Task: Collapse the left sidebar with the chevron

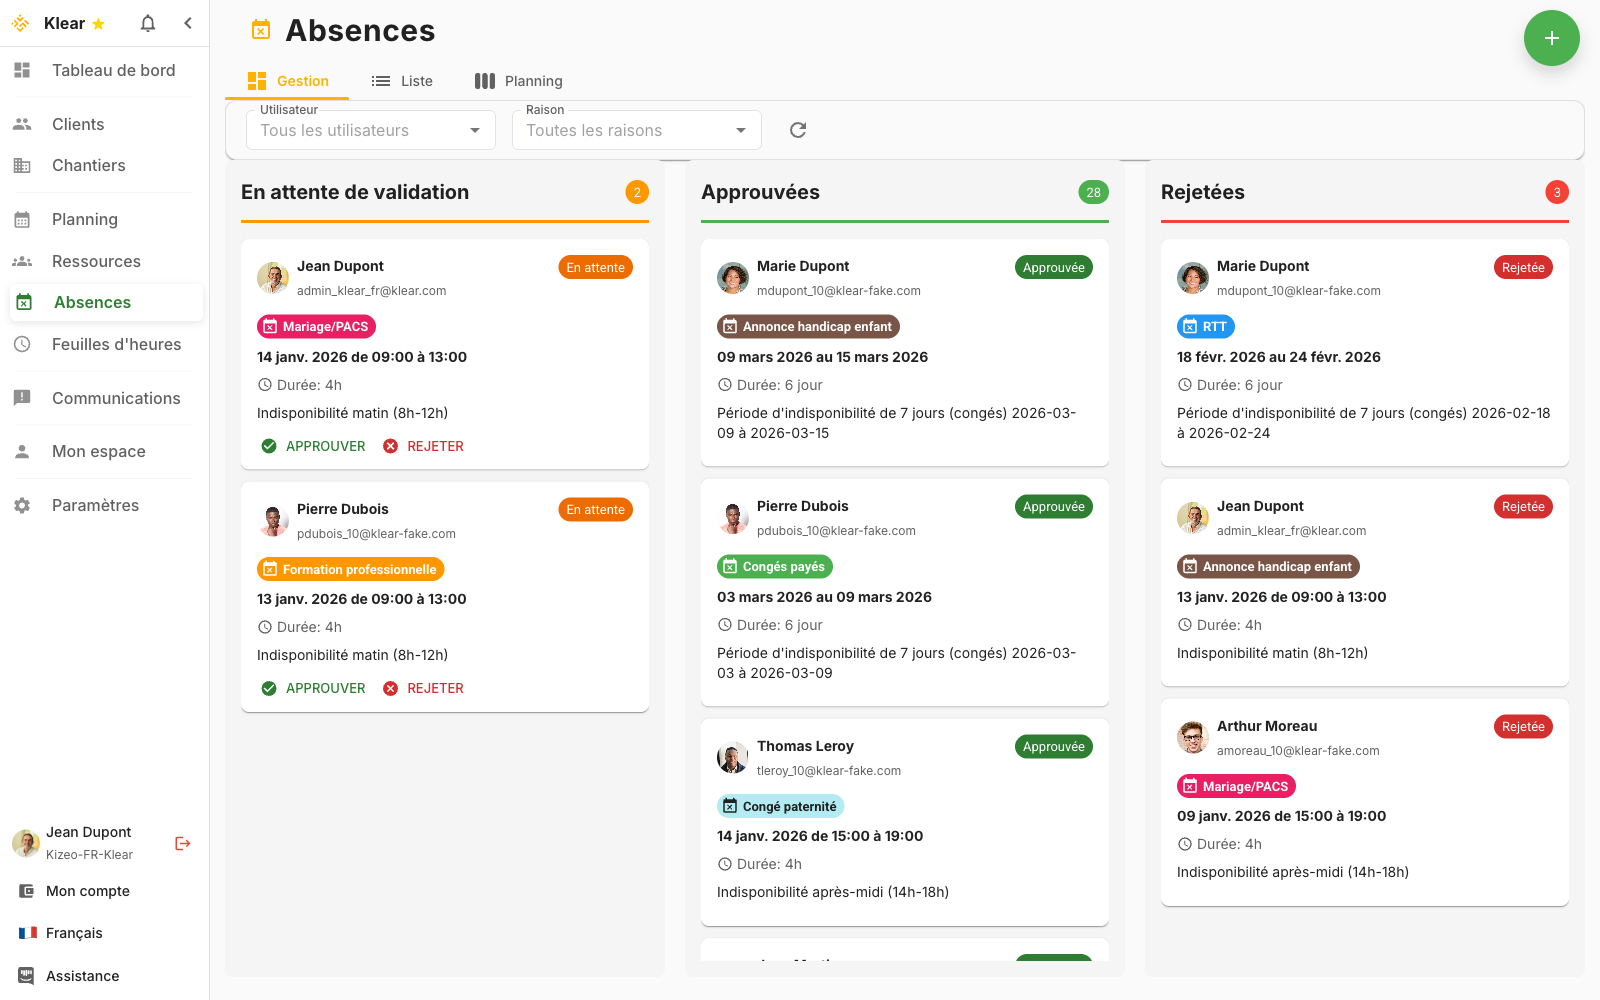Action: 188,22
